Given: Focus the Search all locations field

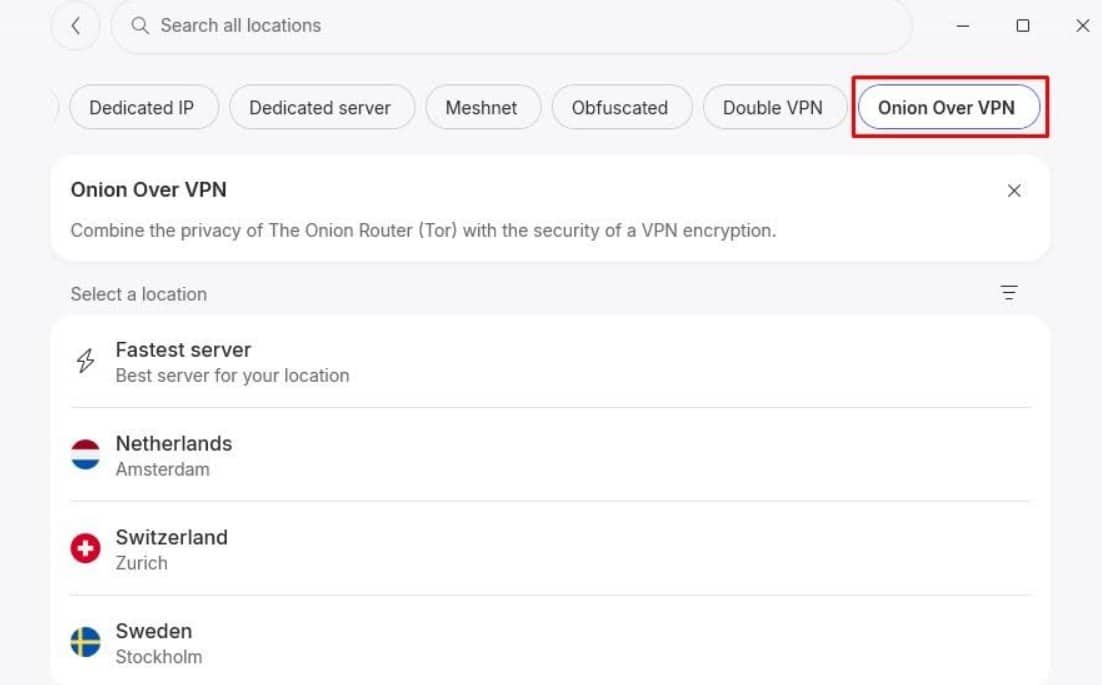Looking at the screenshot, I should pyautogui.click(x=512, y=26).
